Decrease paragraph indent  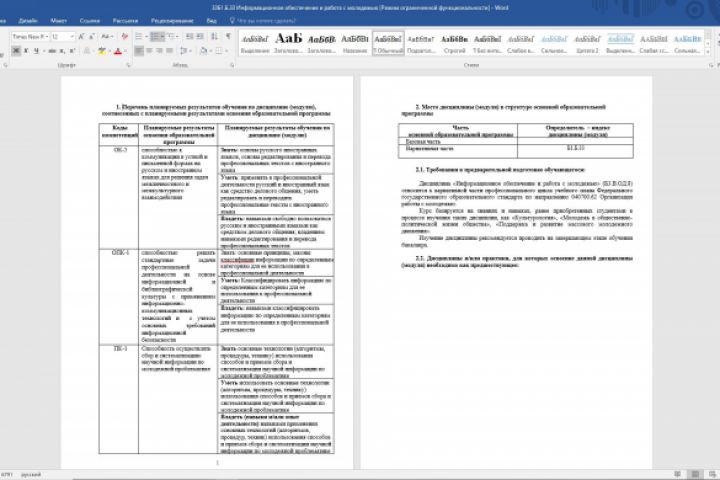pyautogui.click(x=190, y=36)
